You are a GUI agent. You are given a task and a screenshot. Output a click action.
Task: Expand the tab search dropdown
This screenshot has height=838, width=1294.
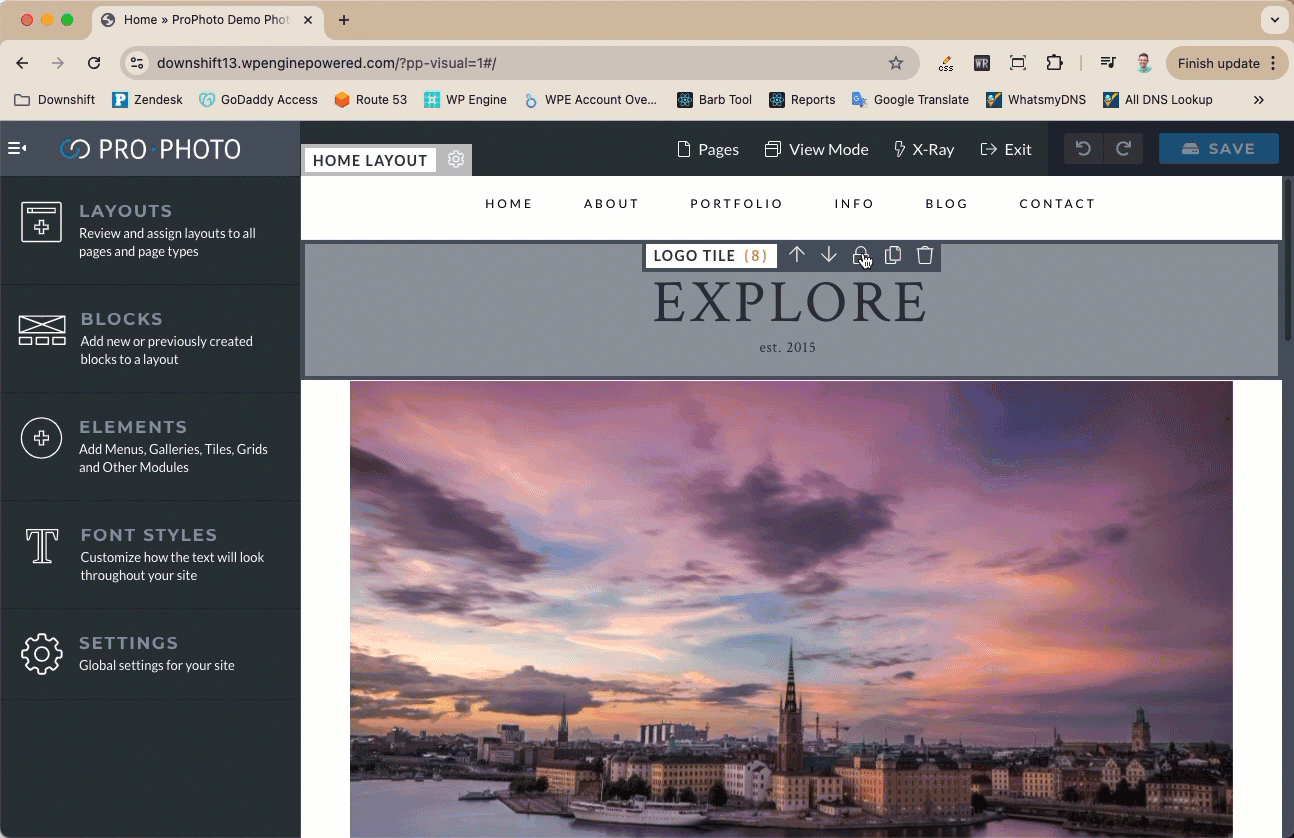click(1274, 19)
